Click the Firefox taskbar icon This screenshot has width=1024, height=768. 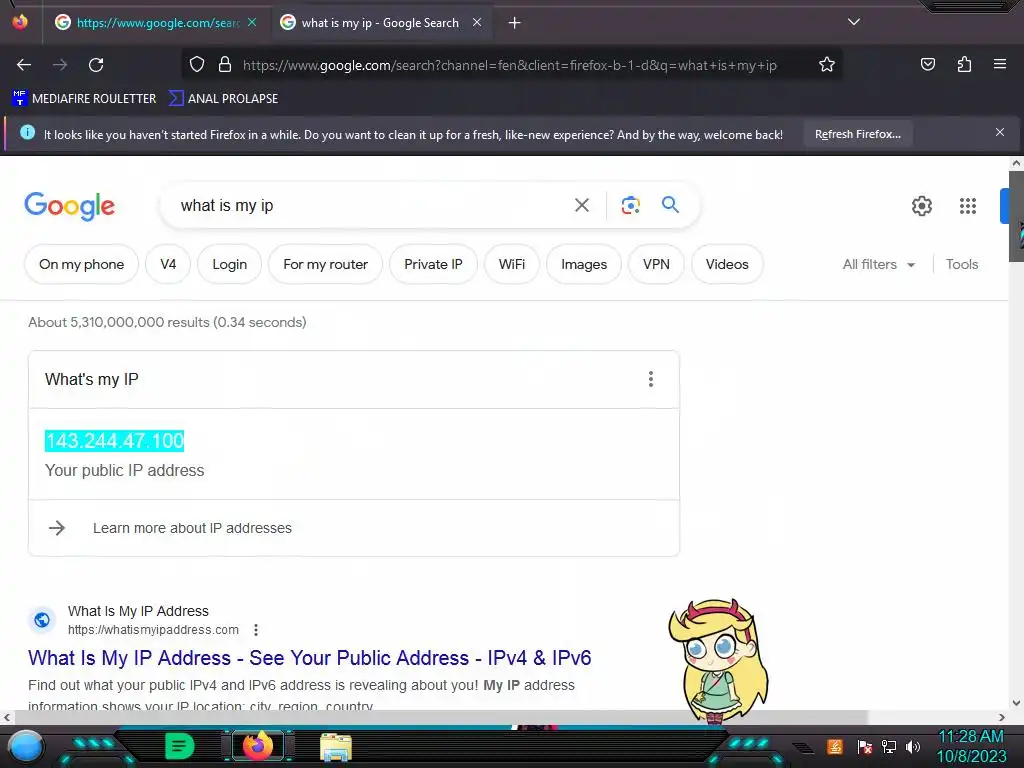(257, 746)
